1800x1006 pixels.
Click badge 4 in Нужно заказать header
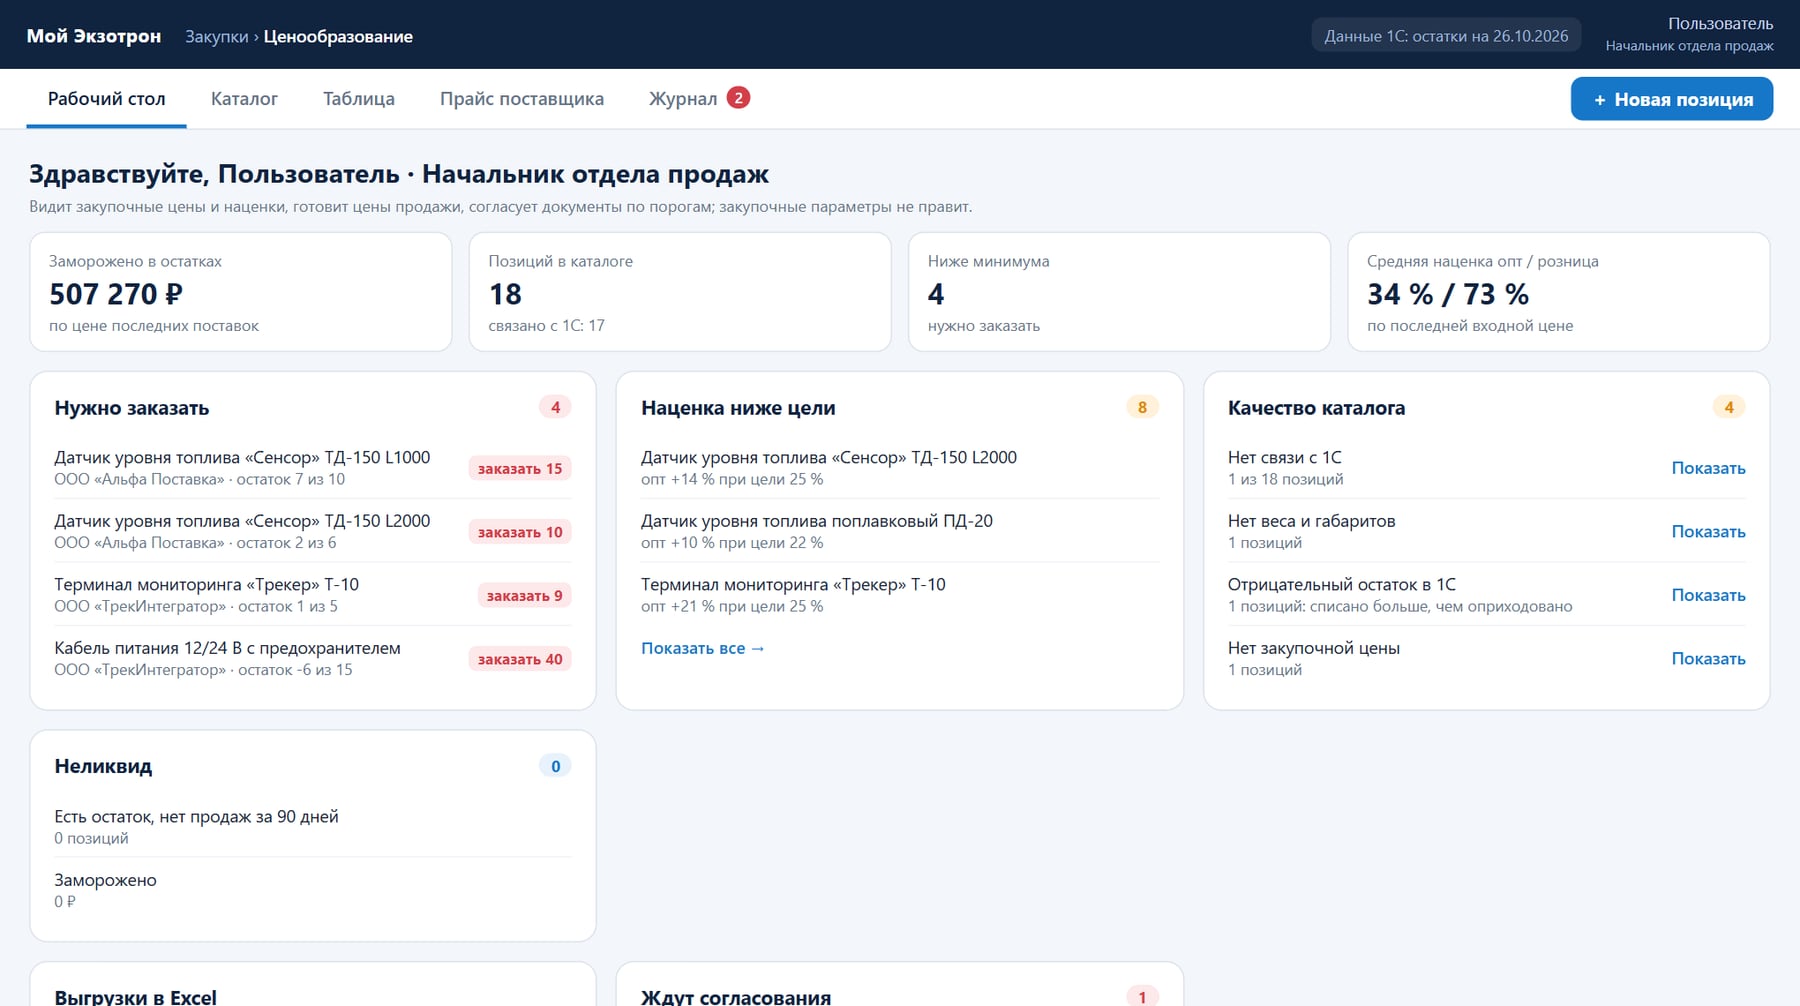[x=556, y=407]
